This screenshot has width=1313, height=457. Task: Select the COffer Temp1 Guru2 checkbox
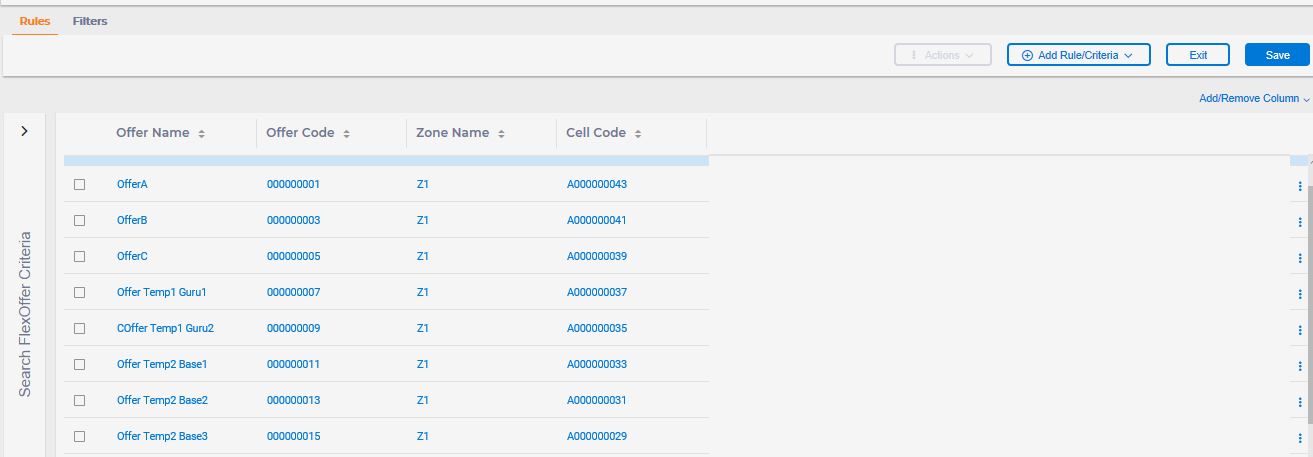point(80,328)
